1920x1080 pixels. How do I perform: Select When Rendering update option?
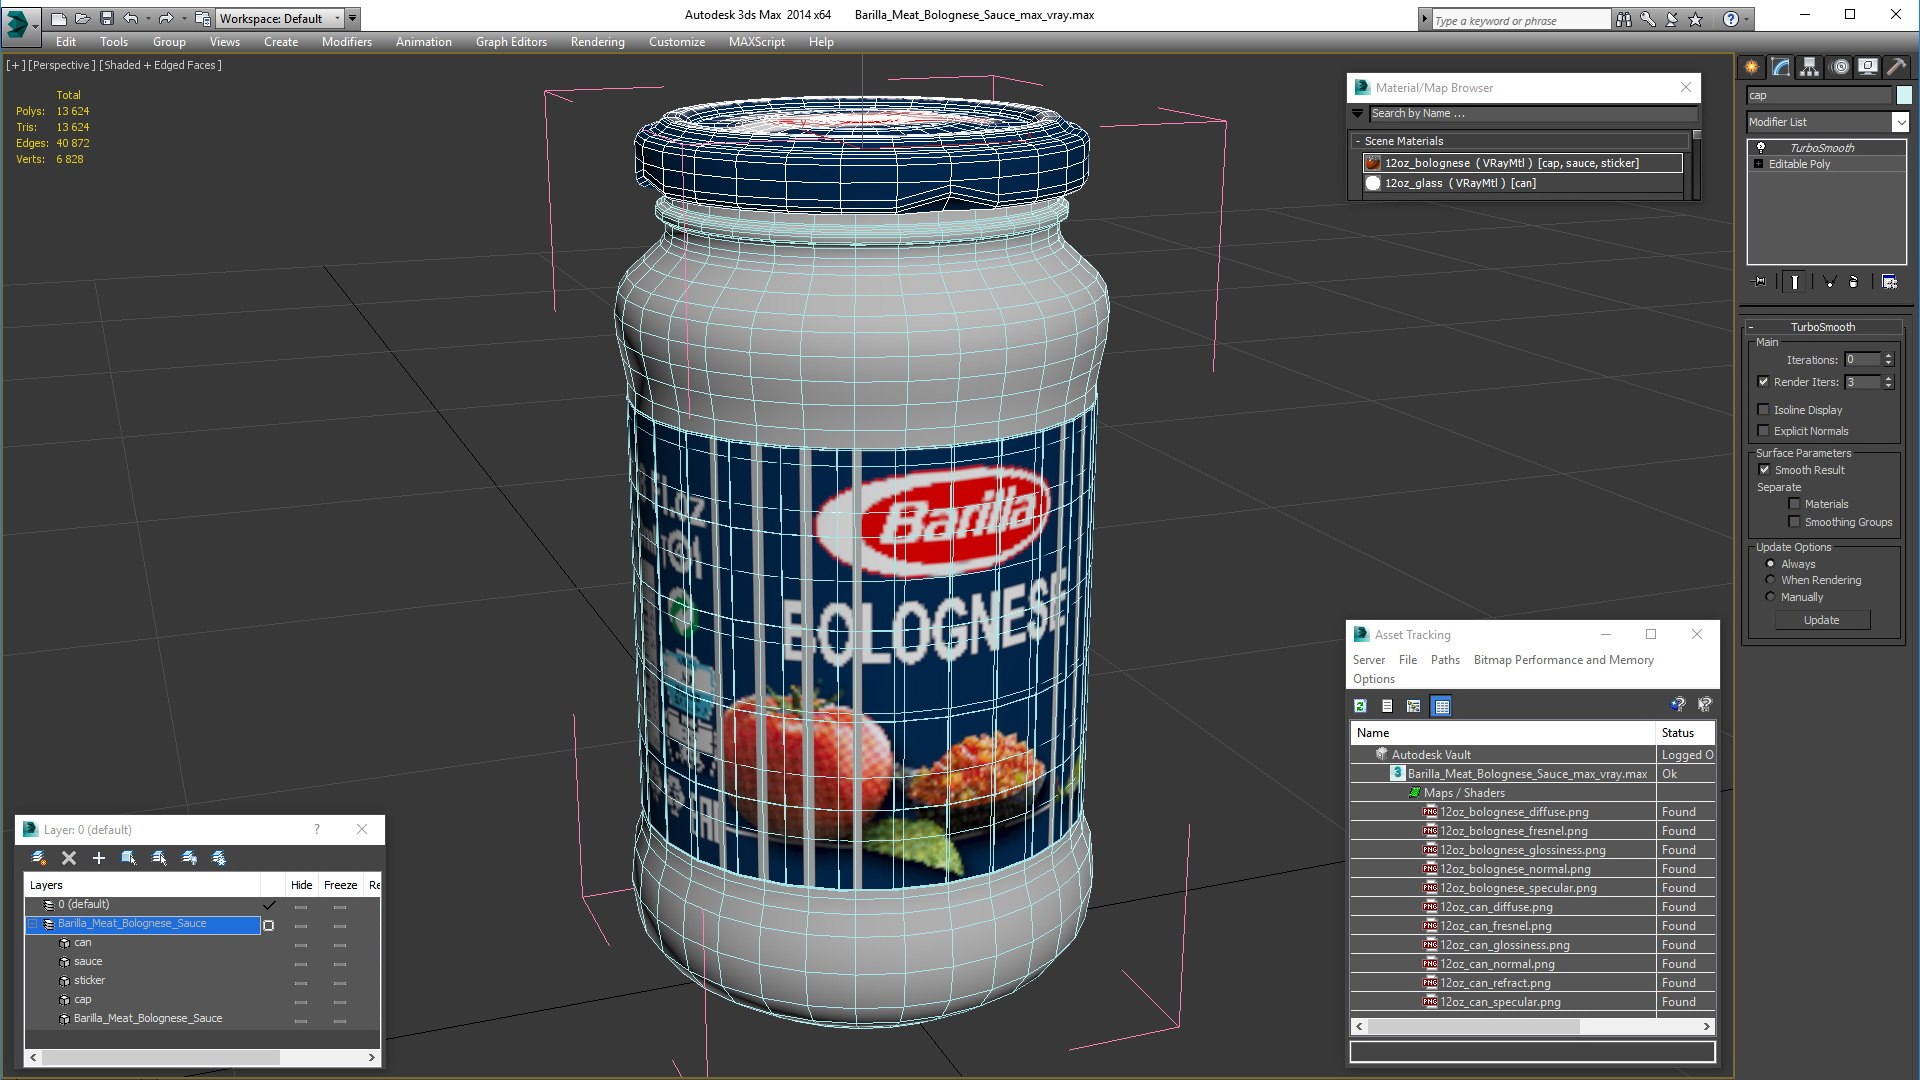[1770, 580]
